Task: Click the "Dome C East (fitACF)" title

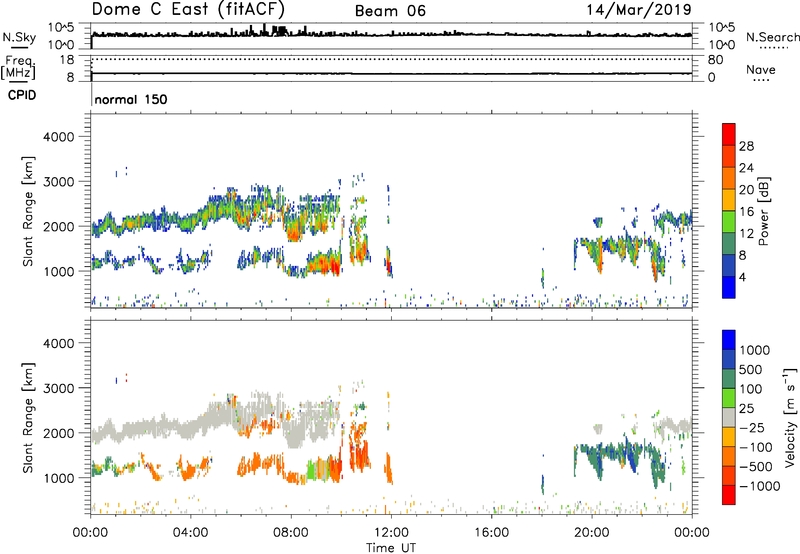Action: (x=188, y=9)
